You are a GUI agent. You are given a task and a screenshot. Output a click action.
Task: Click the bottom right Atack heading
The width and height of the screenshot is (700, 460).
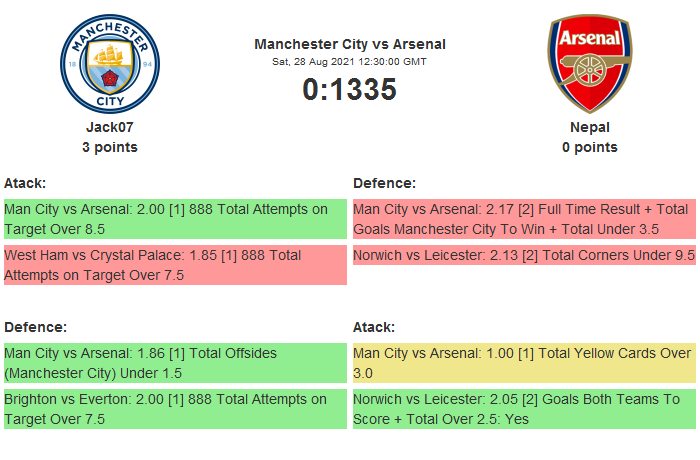click(x=374, y=327)
